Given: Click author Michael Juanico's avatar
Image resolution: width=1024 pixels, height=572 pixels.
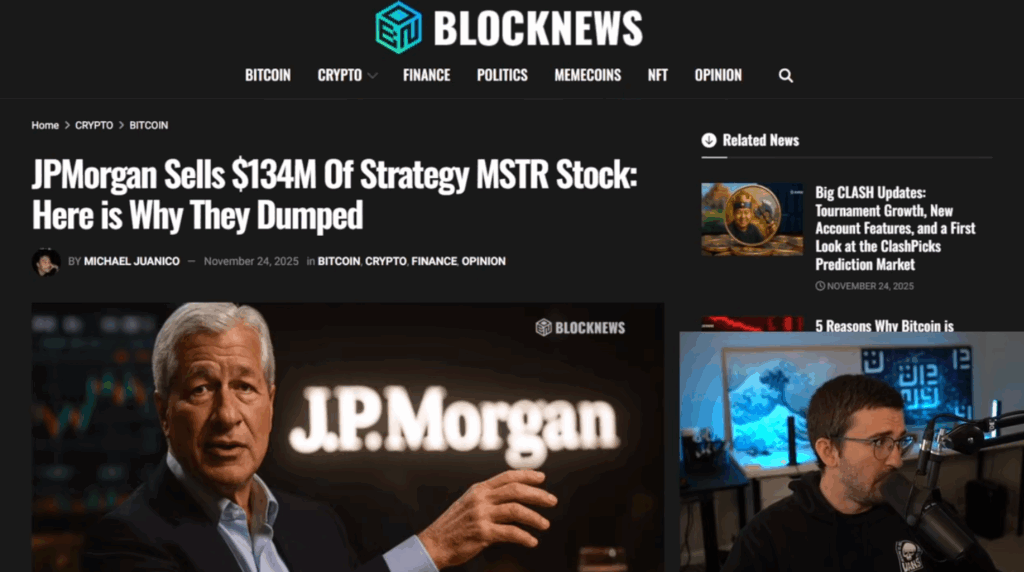Looking at the screenshot, I should pyautogui.click(x=46, y=262).
